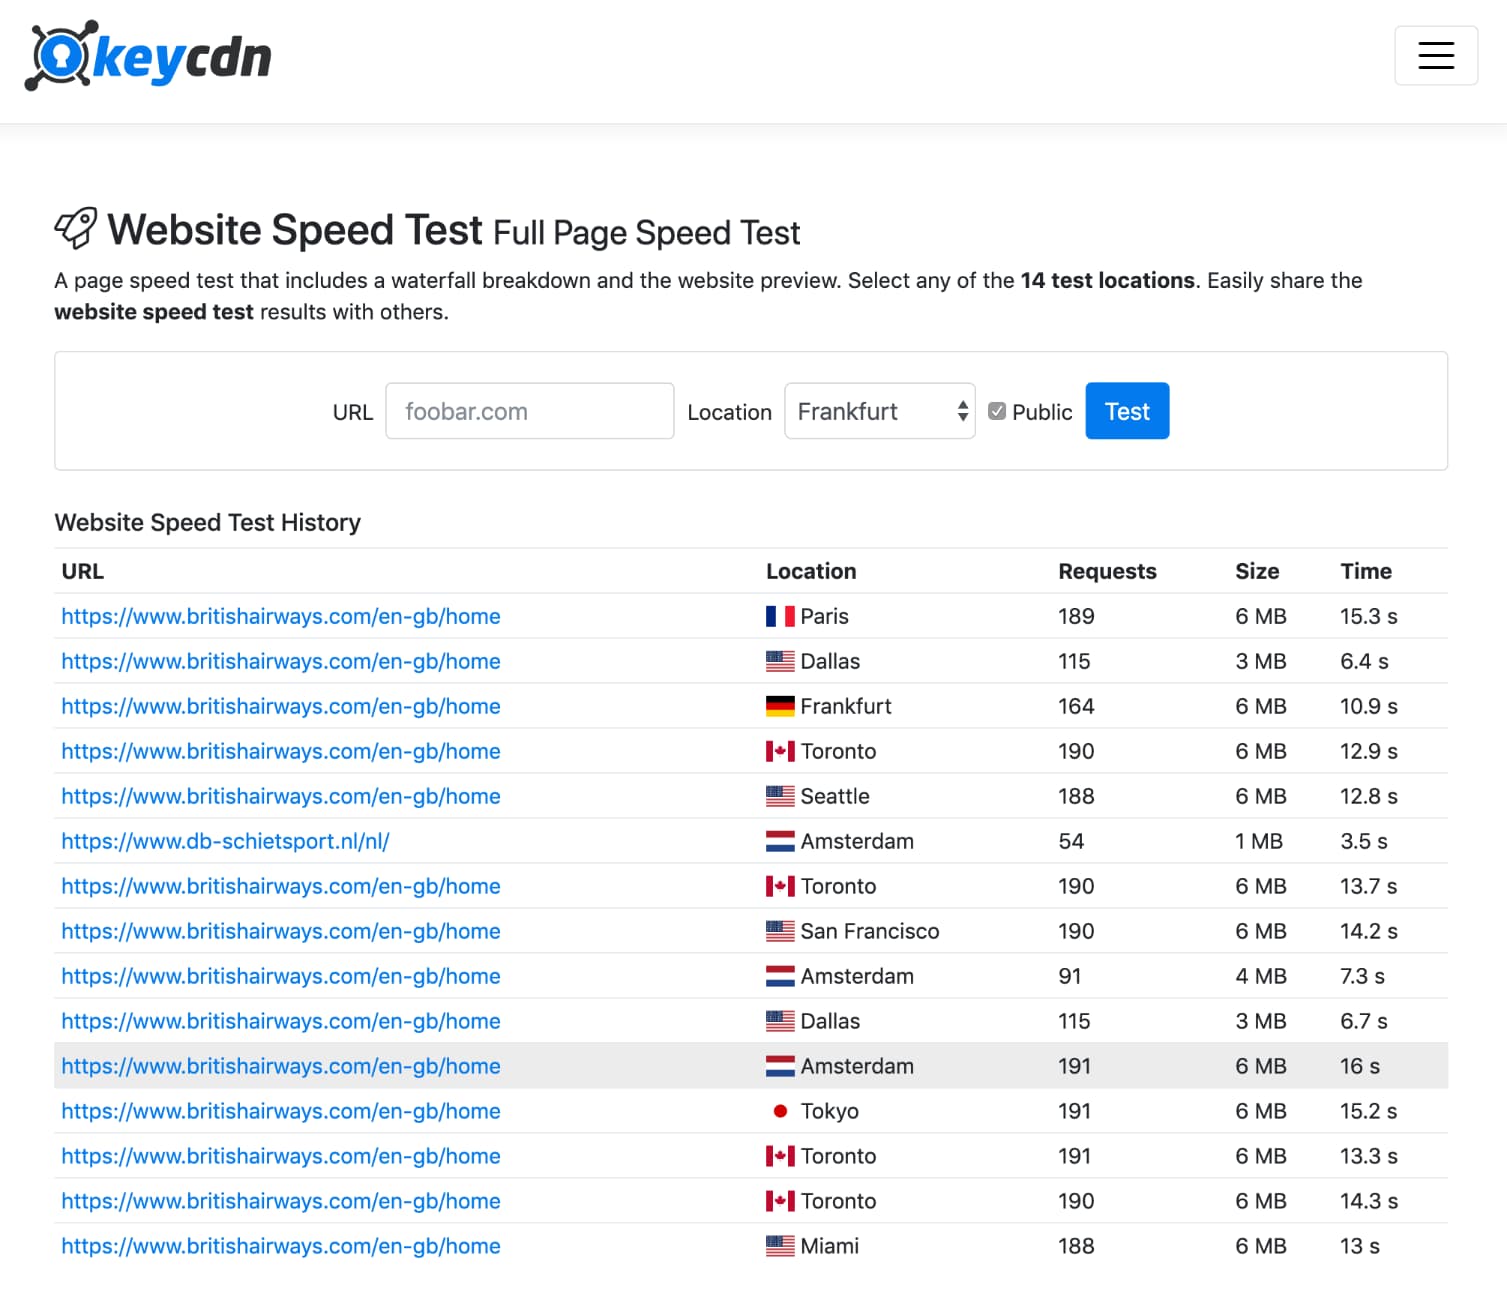
Task: Disable public sharing of test results
Action: click(x=997, y=410)
